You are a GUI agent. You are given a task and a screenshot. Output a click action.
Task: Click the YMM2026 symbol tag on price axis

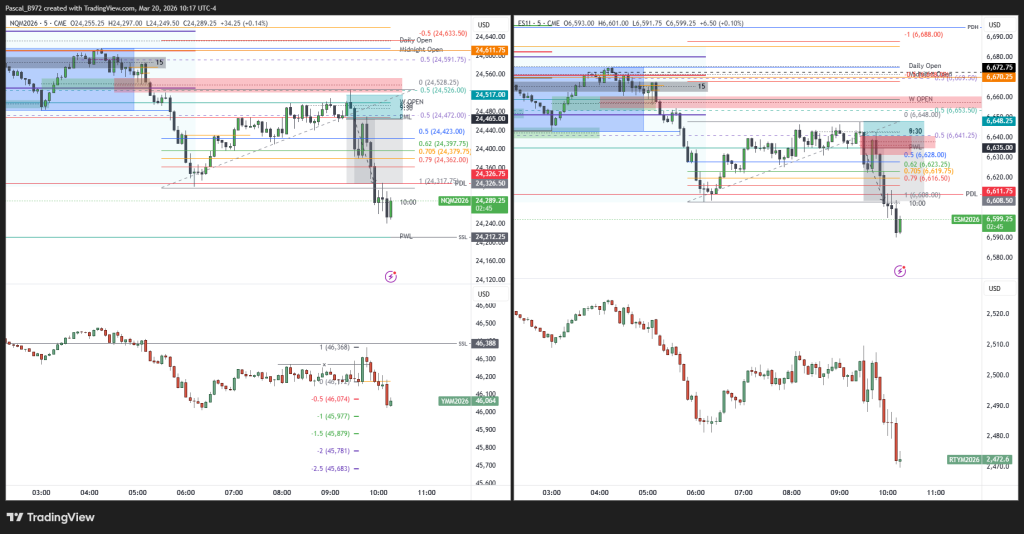[456, 401]
